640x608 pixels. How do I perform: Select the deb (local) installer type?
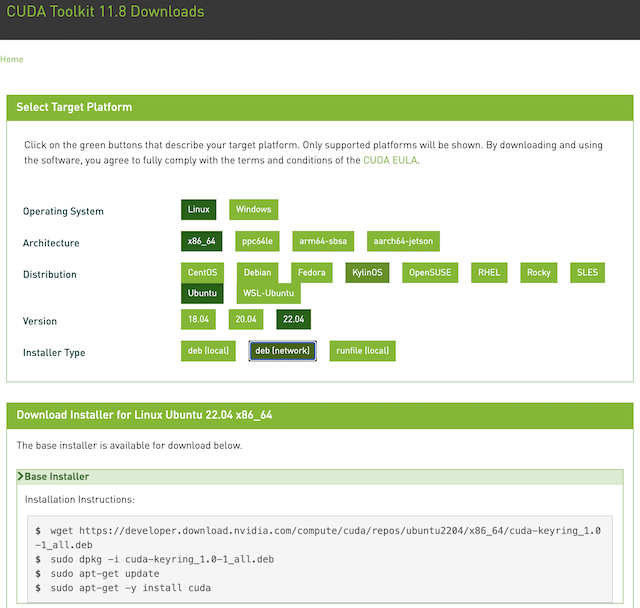(x=208, y=351)
